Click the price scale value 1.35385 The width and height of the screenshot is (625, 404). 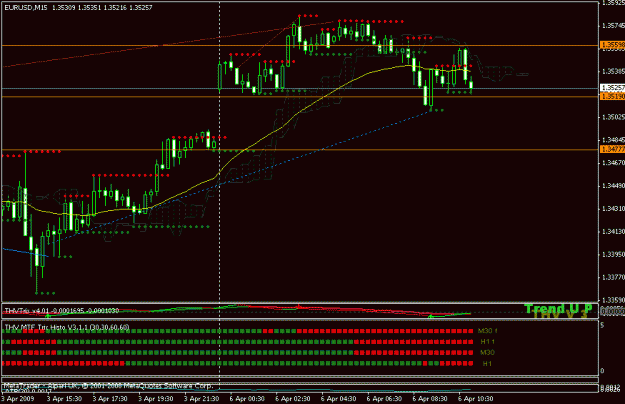pyautogui.click(x=613, y=71)
